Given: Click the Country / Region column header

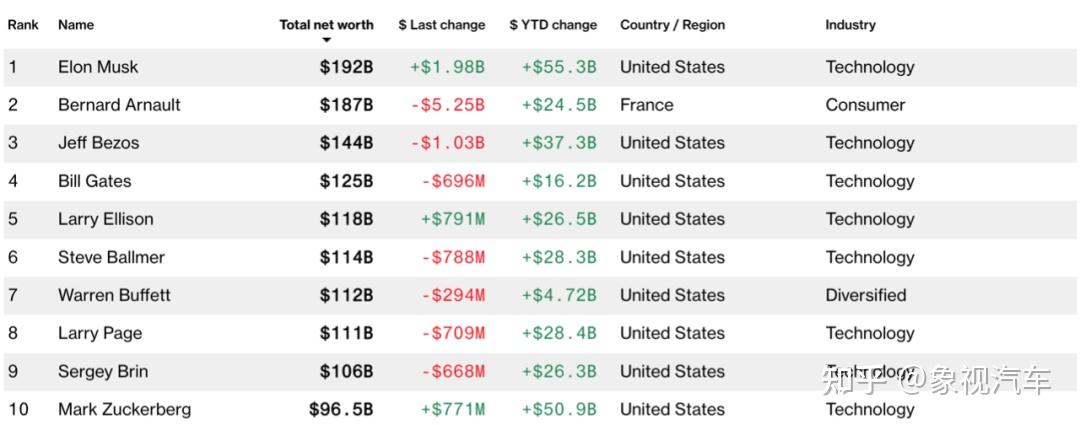Looking at the screenshot, I should coord(672,25).
